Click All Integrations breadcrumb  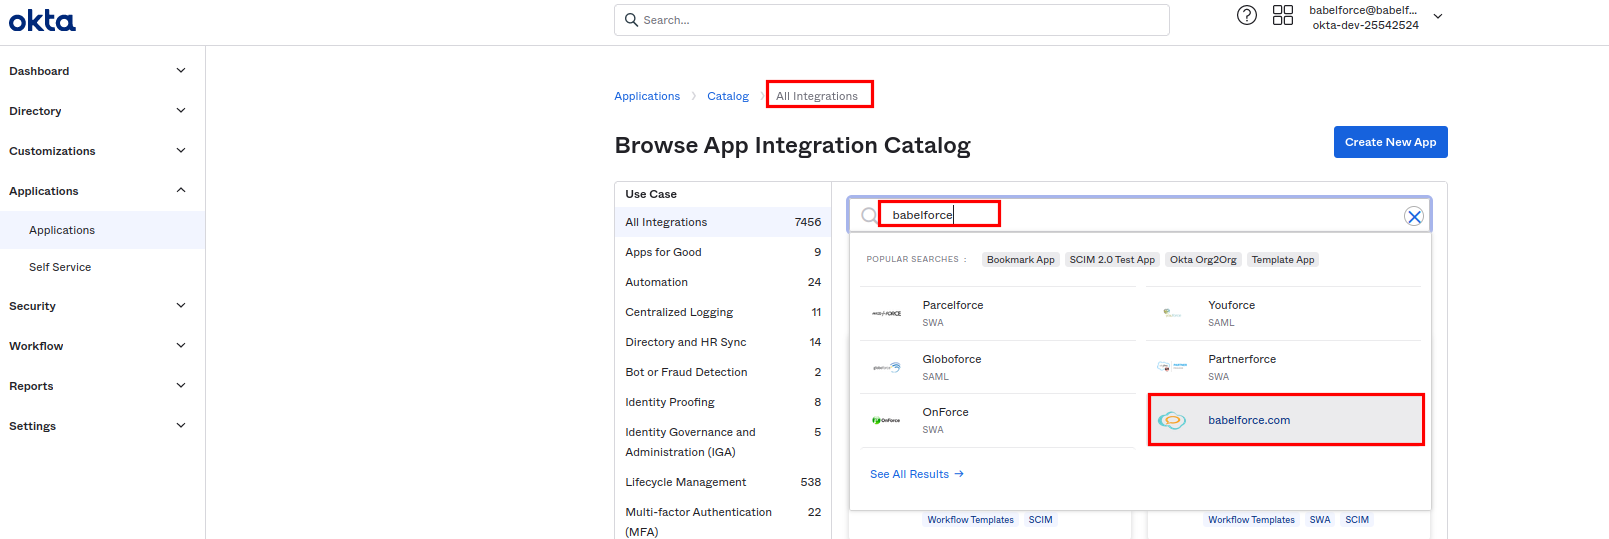817,96
